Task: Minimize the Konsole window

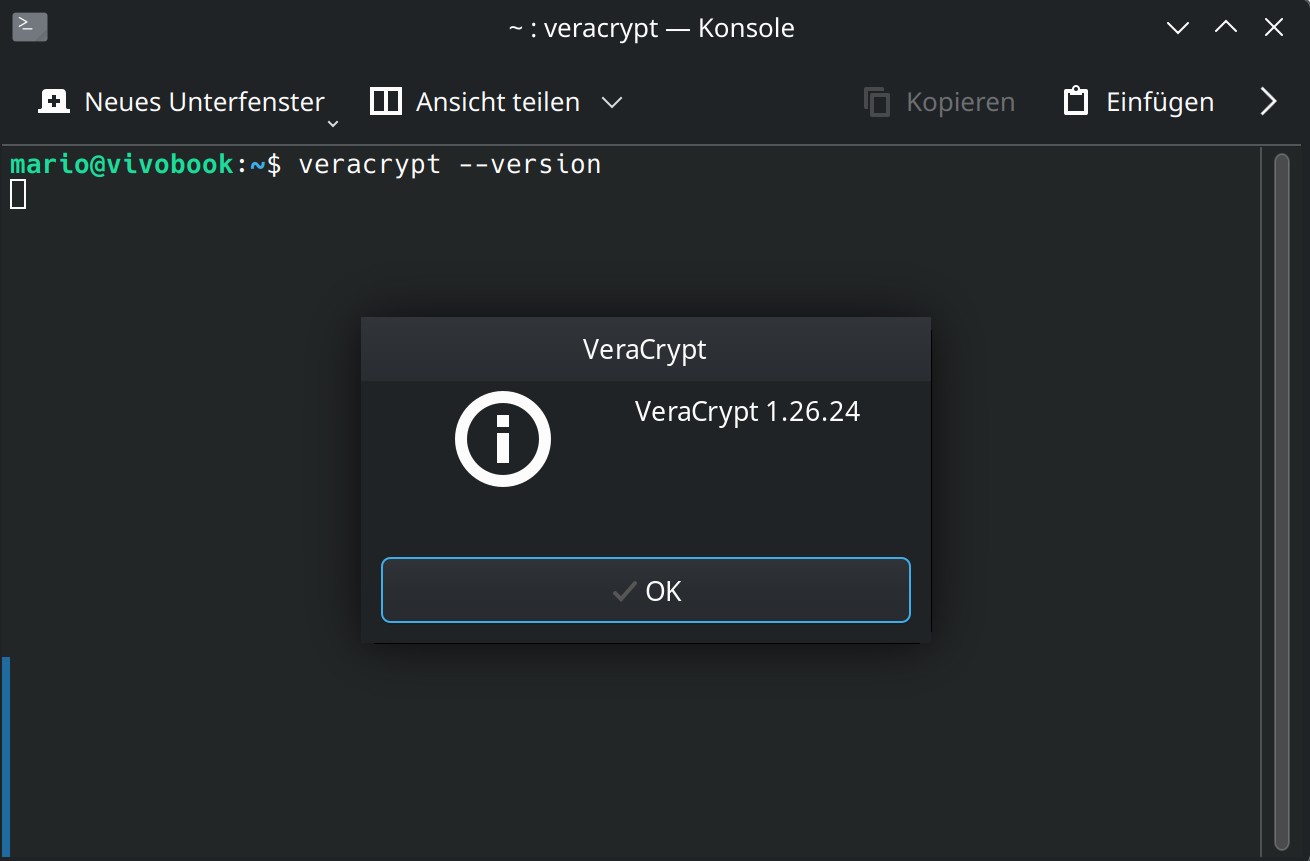Action: pos(1178,28)
